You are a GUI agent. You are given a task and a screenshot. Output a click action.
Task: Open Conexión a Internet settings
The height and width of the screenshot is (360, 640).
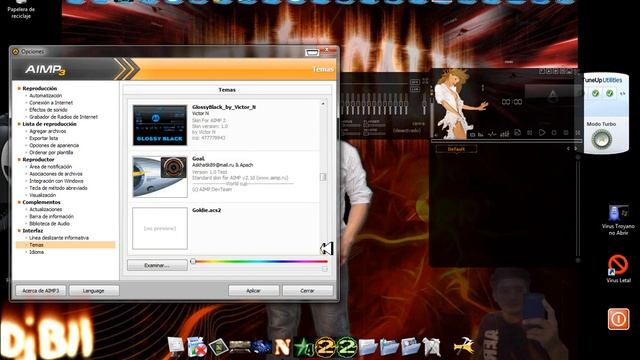[51, 103]
